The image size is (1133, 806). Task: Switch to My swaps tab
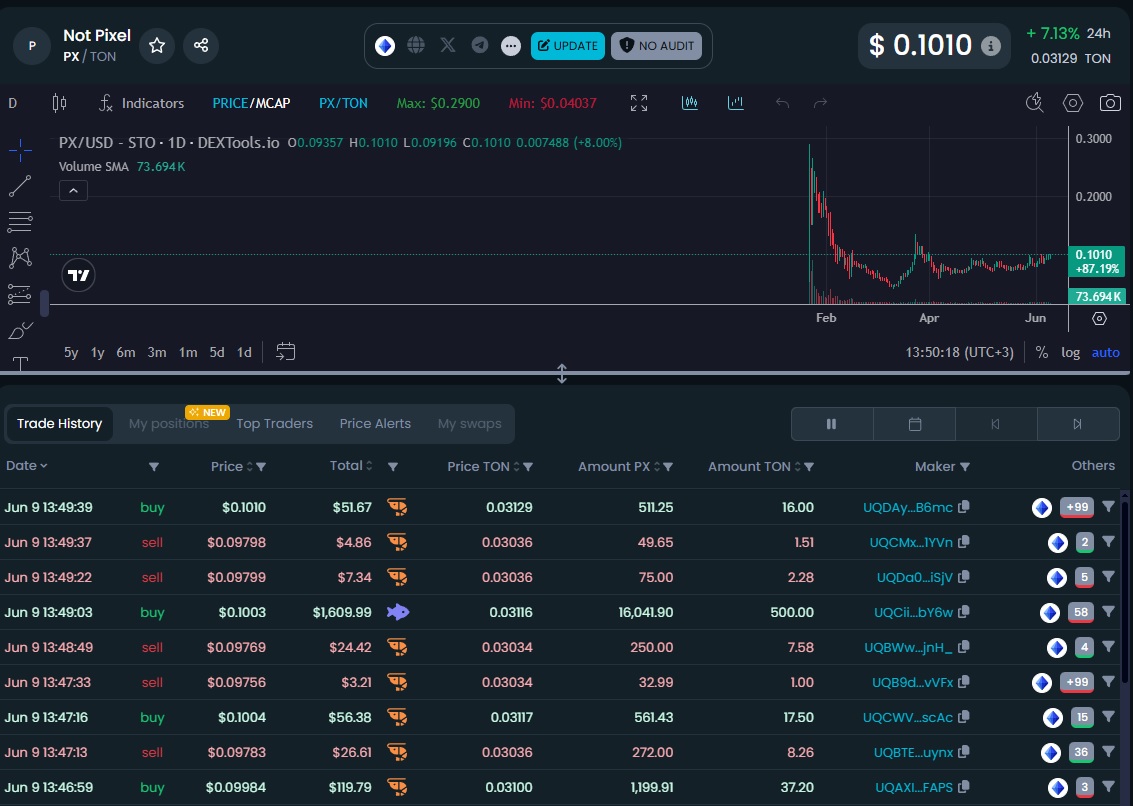tap(470, 424)
